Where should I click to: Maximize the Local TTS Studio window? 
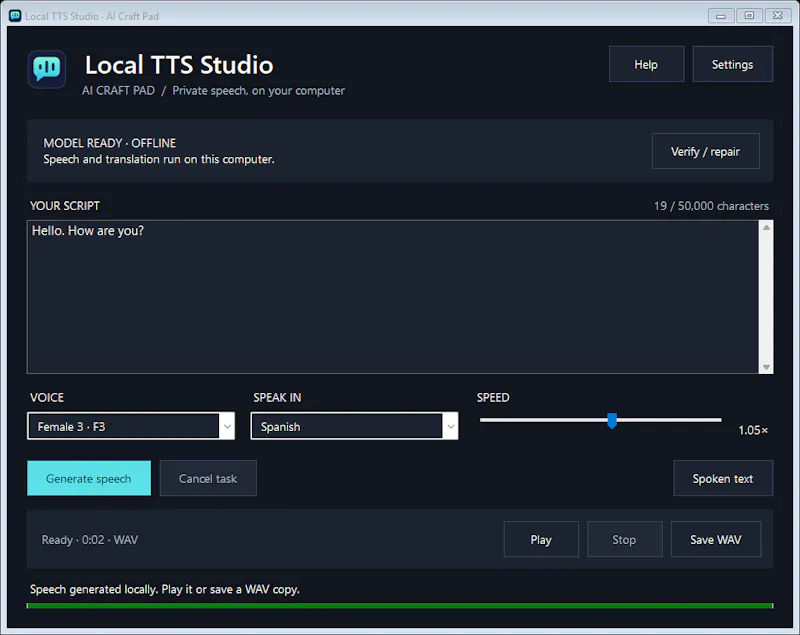[x=749, y=16]
